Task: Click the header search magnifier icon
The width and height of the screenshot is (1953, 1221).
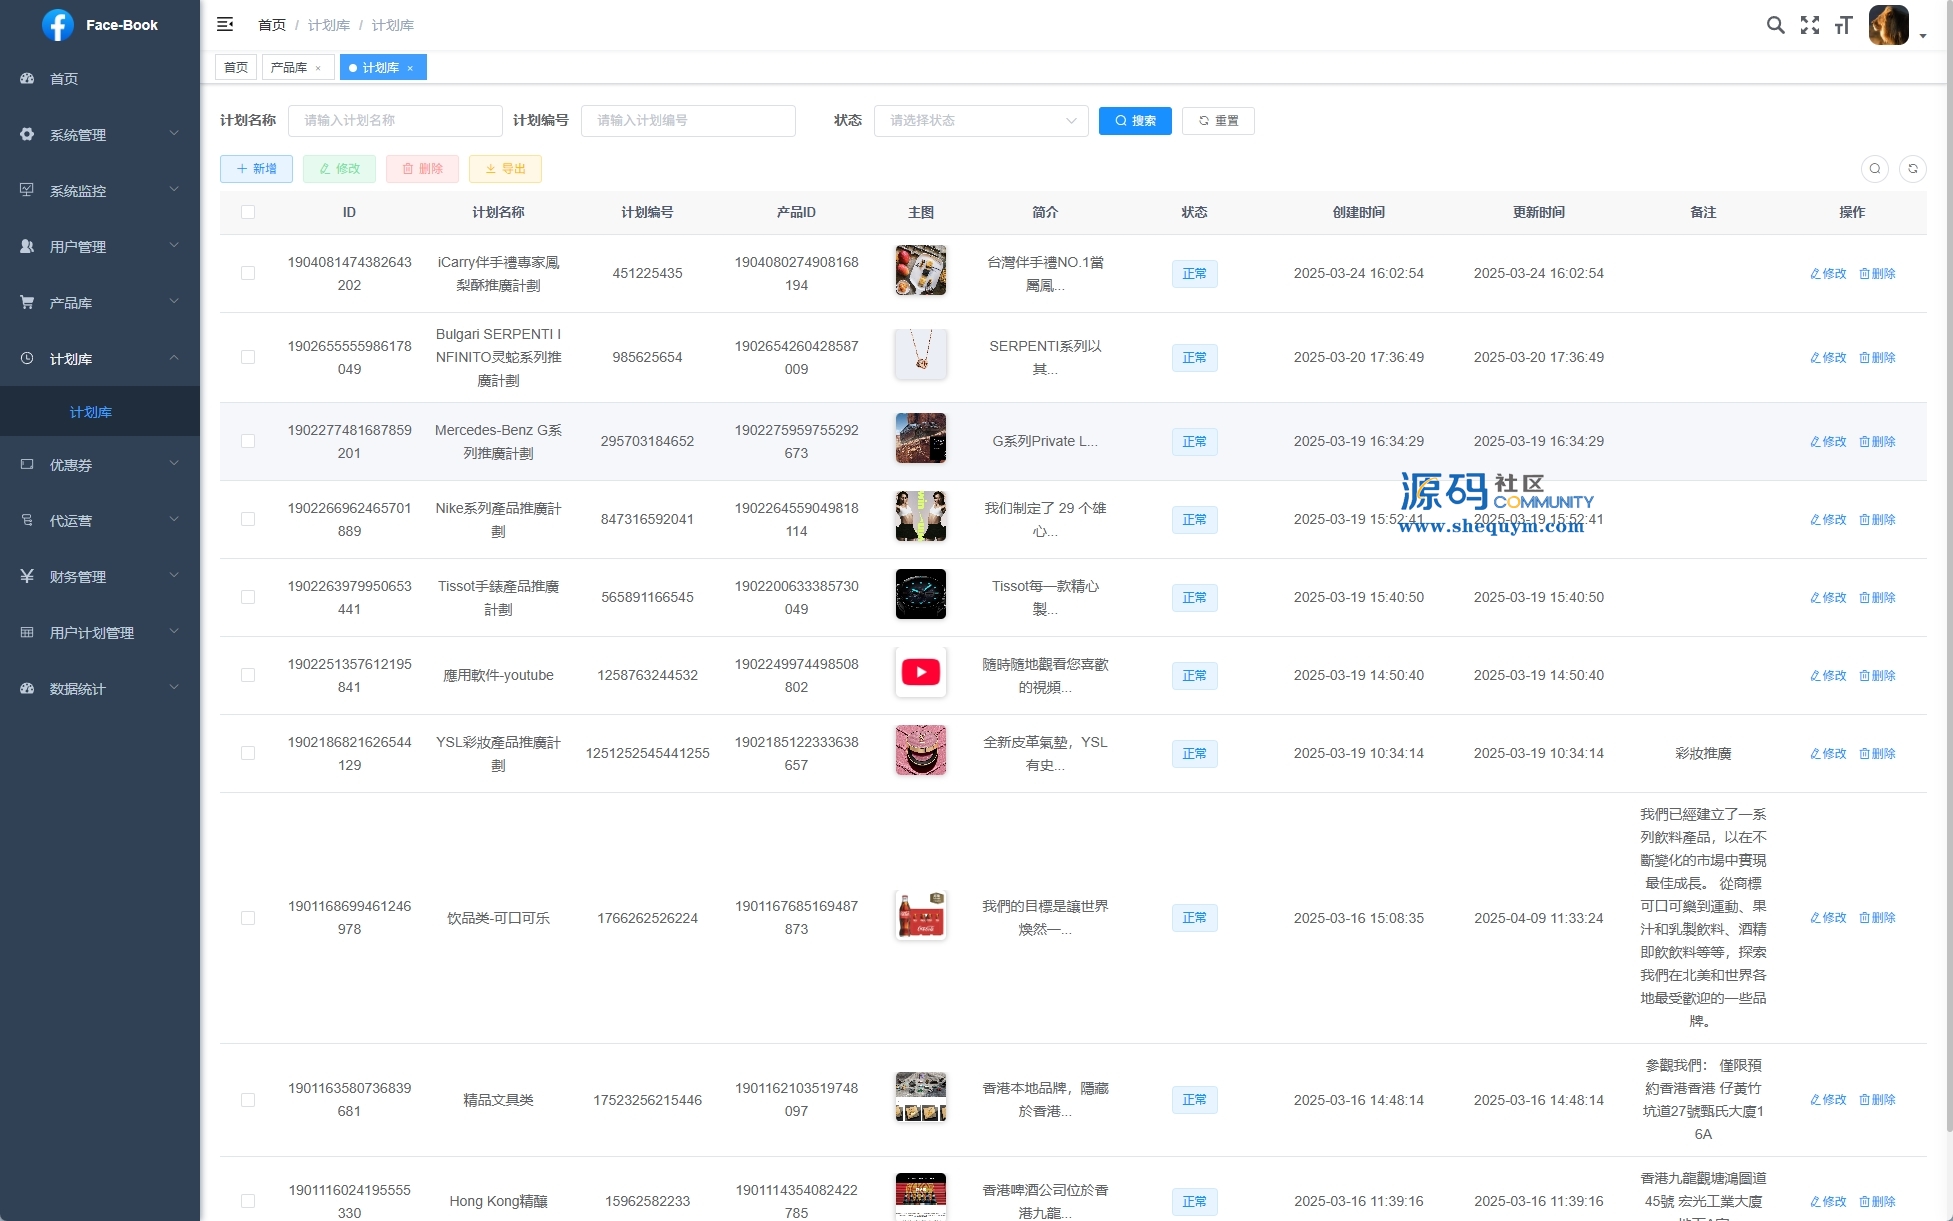Action: coord(1775,25)
